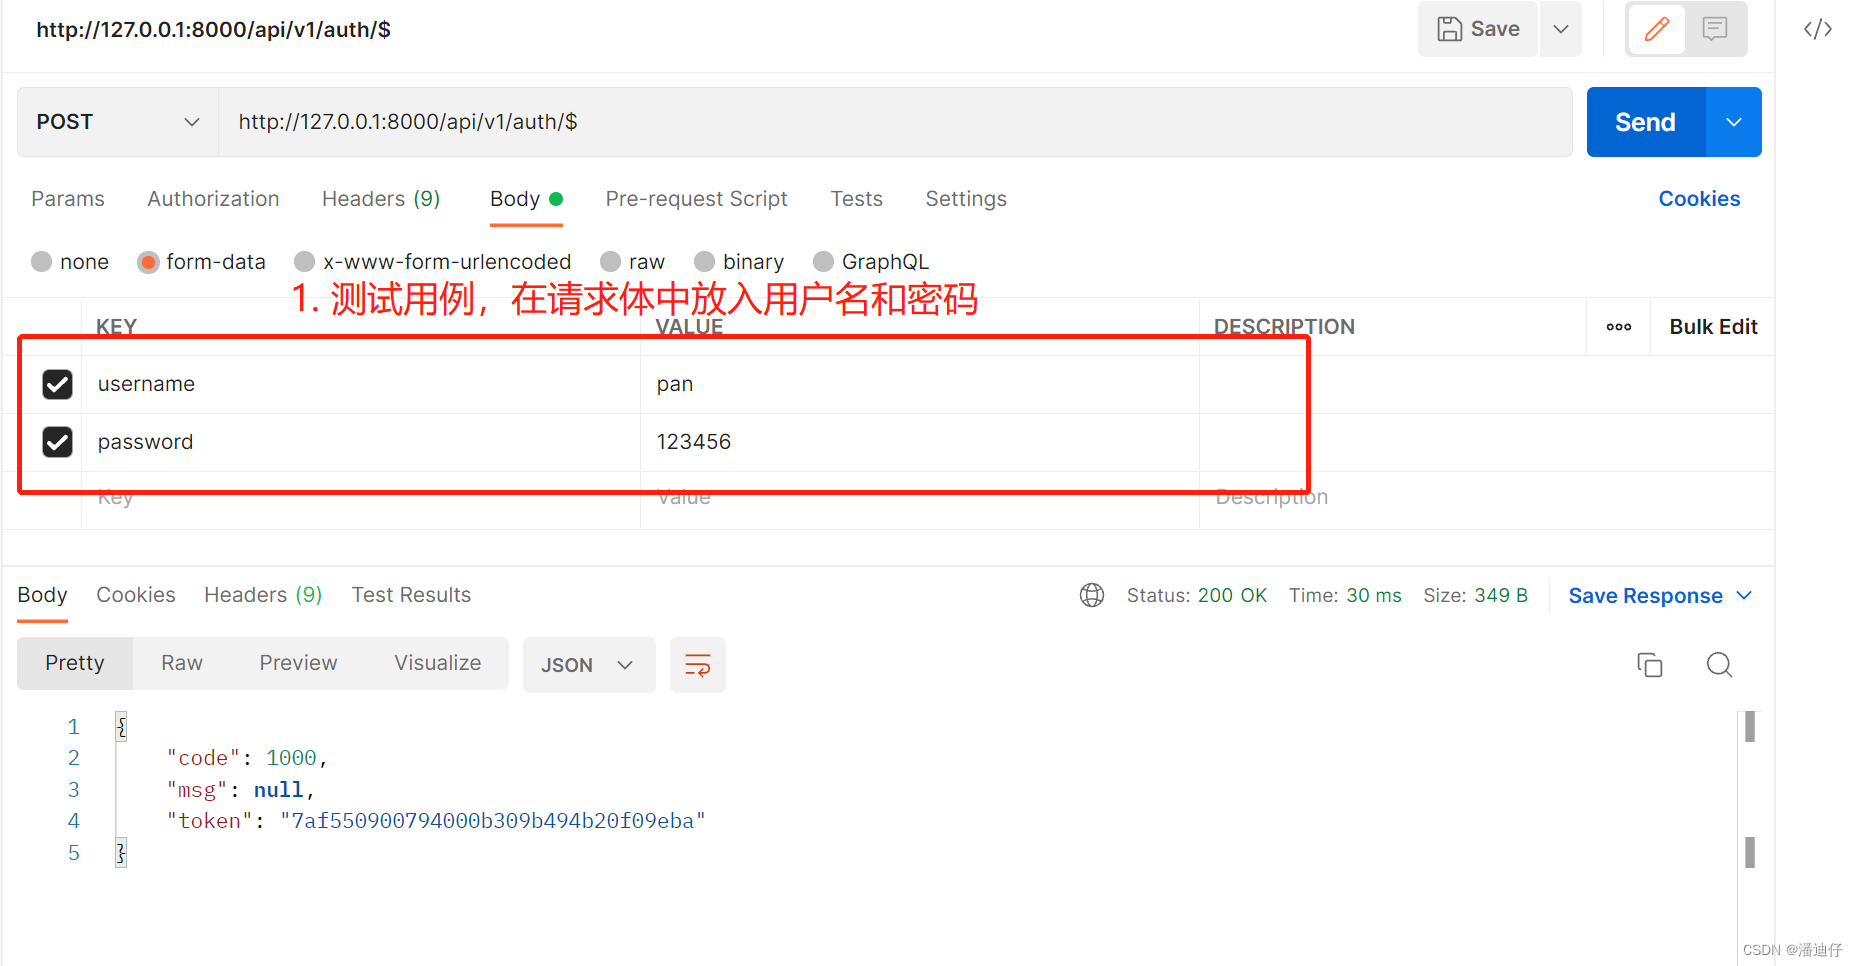Switch to the Authorization tab
Image resolution: width=1858 pixels, height=966 pixels.
pos(213,198)
